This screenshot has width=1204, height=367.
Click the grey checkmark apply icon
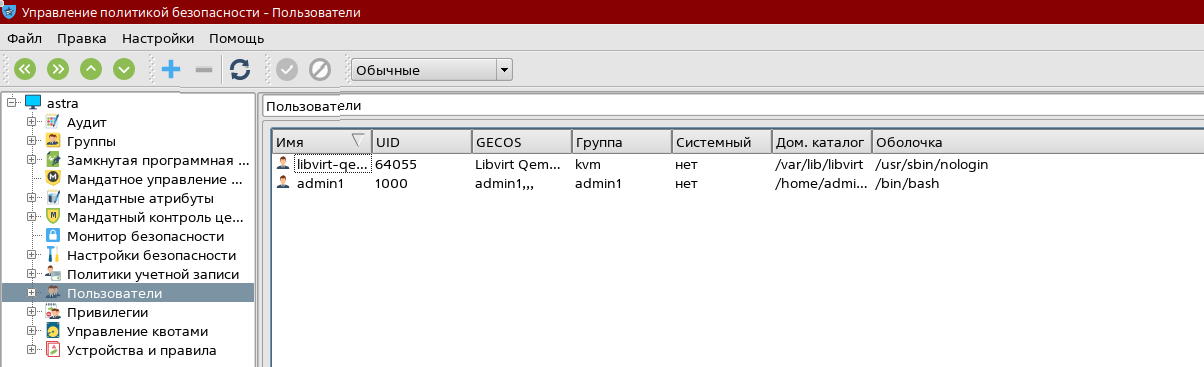point(287,69)
